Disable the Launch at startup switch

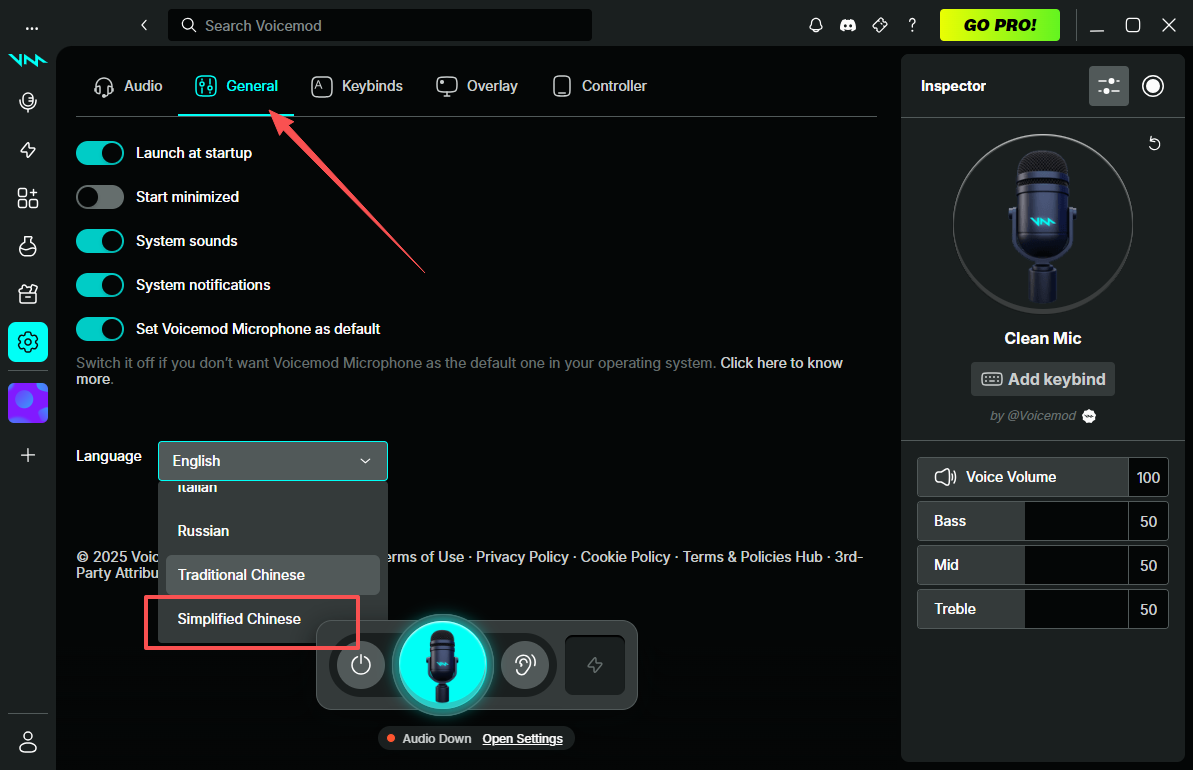pos(100,153)
